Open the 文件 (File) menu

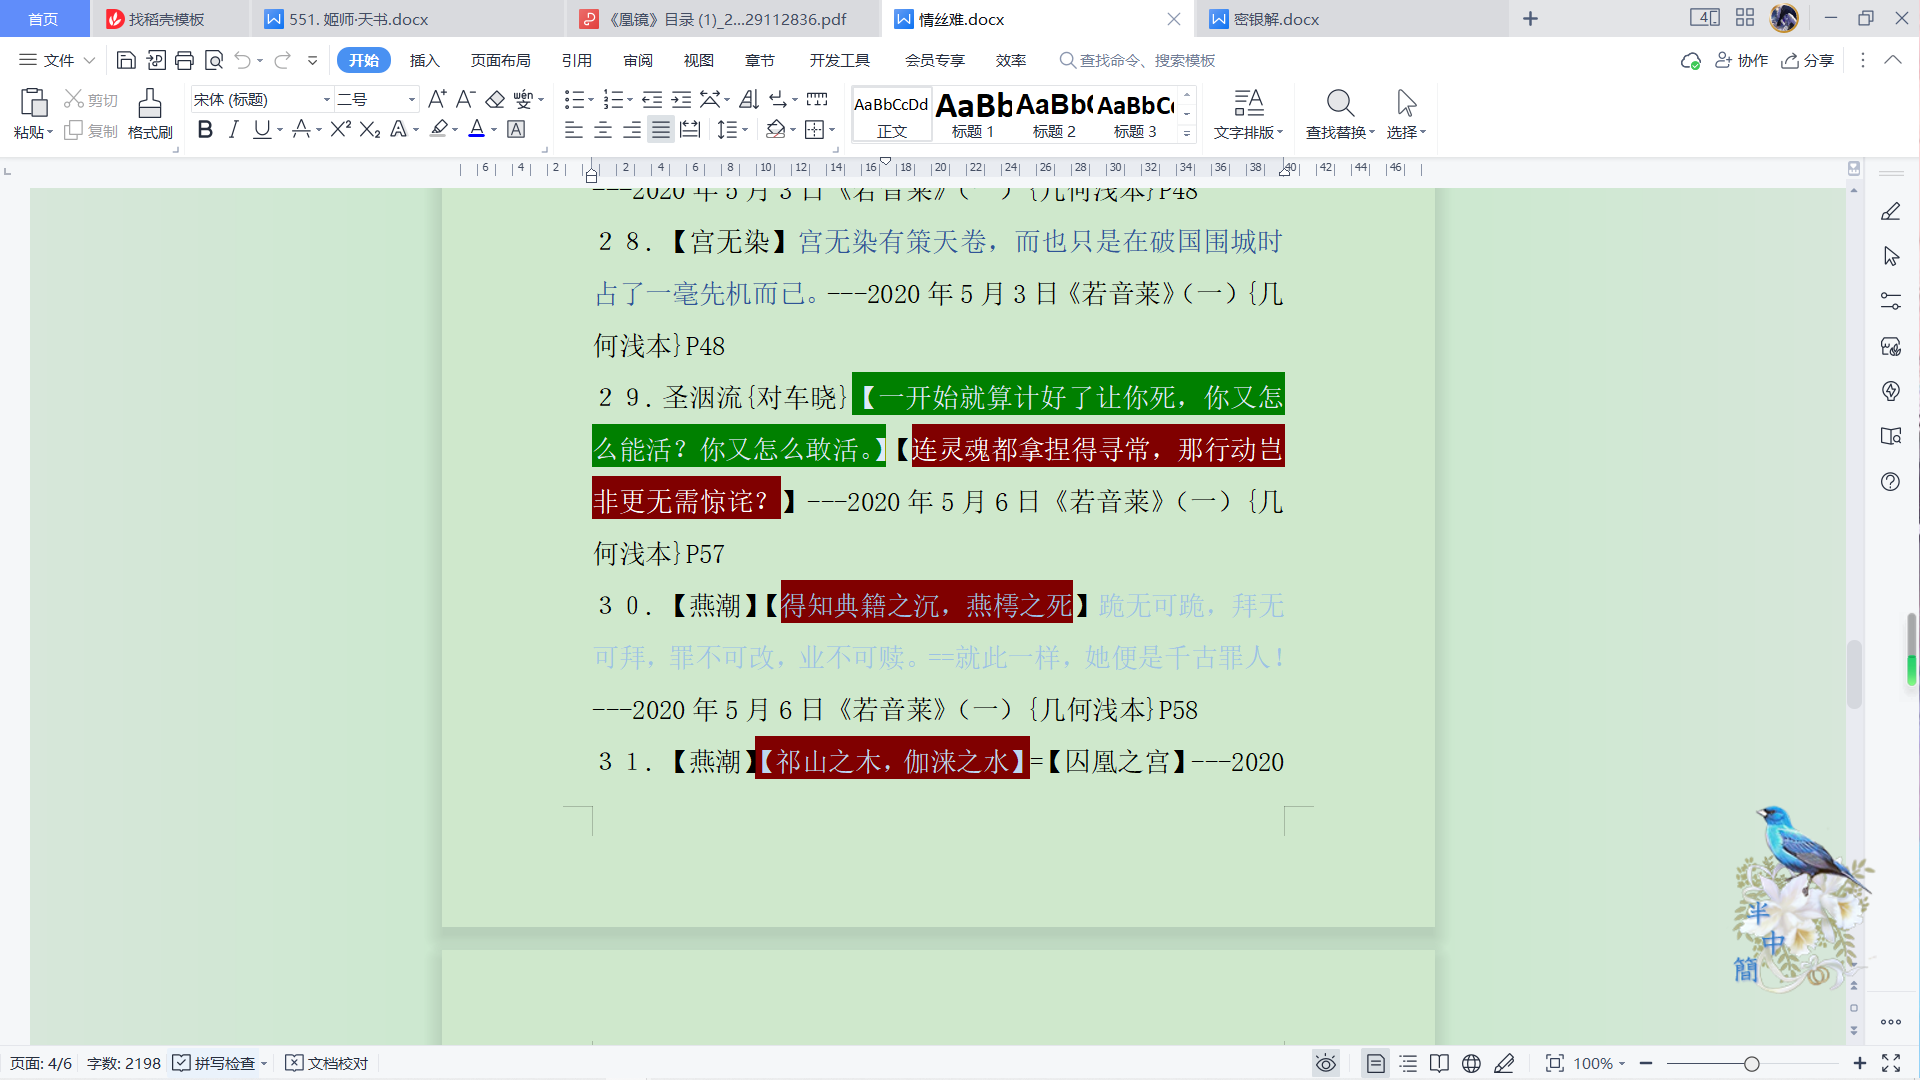57,60
